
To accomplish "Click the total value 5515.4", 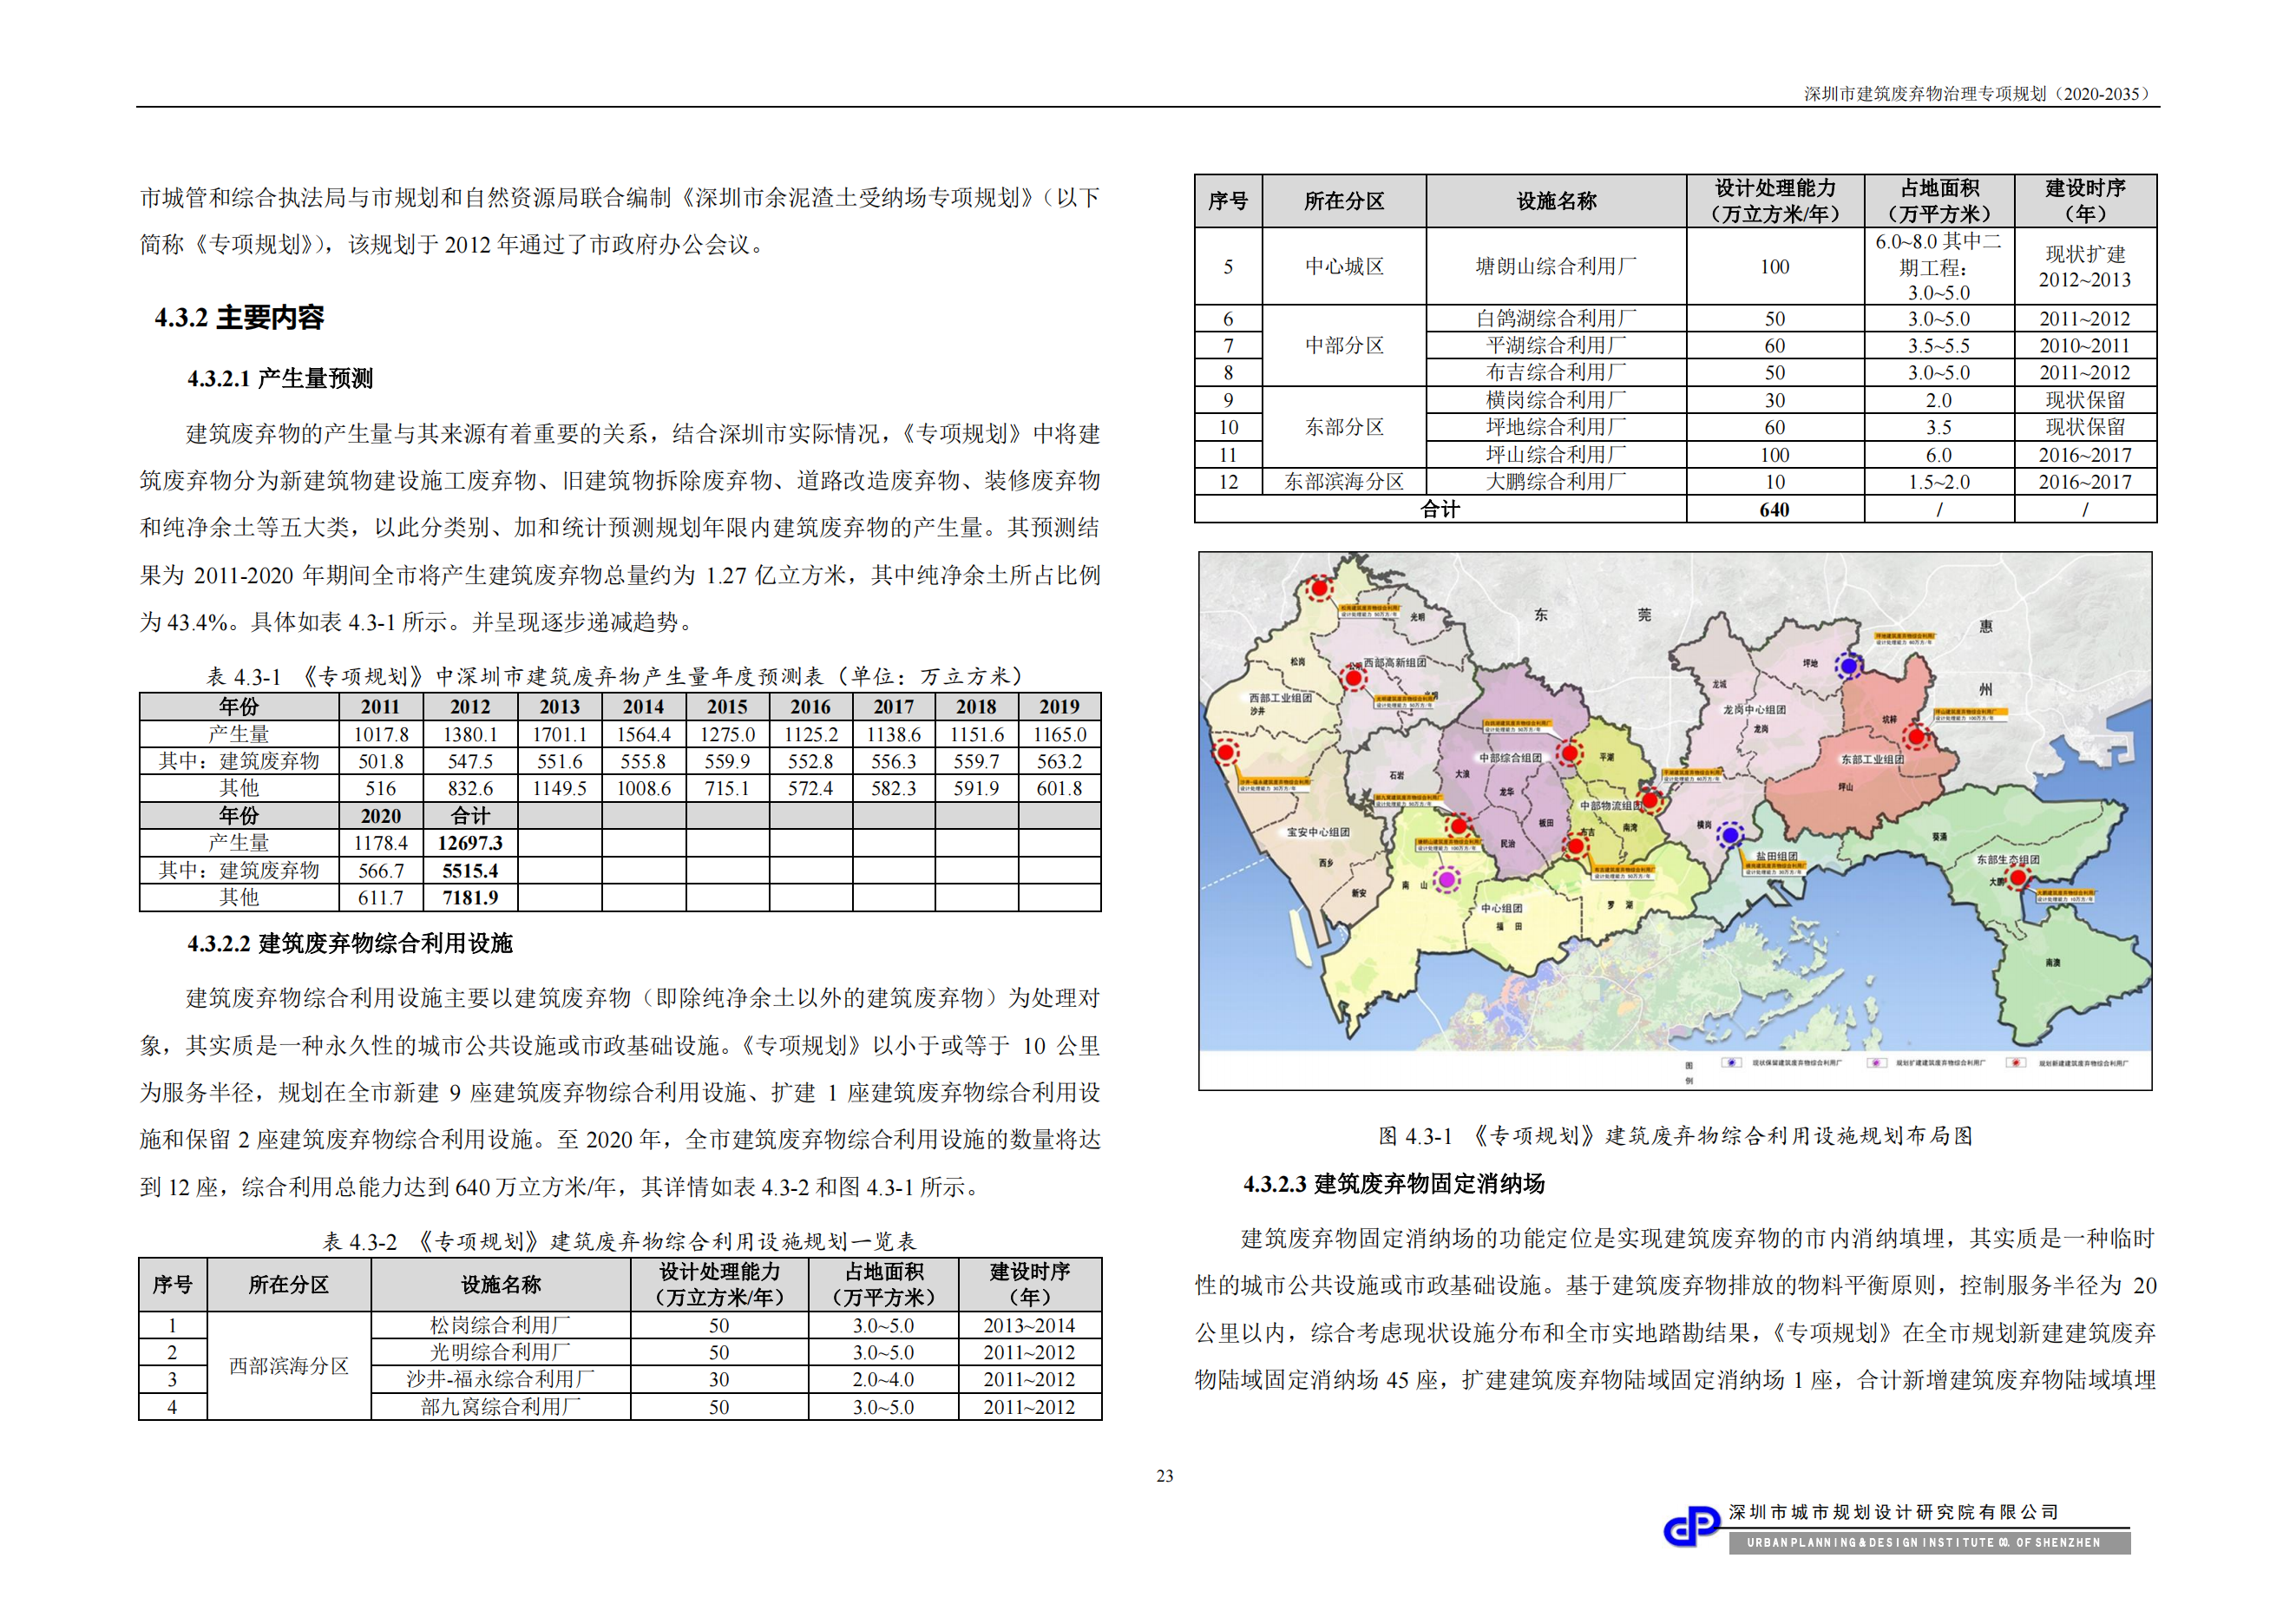I will pyautogui.click(x=470, y=871).
